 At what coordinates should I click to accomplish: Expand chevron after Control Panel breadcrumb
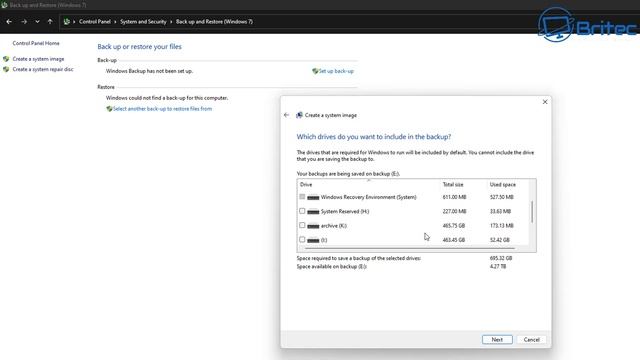pyautogui.click(x=115, y=22)
